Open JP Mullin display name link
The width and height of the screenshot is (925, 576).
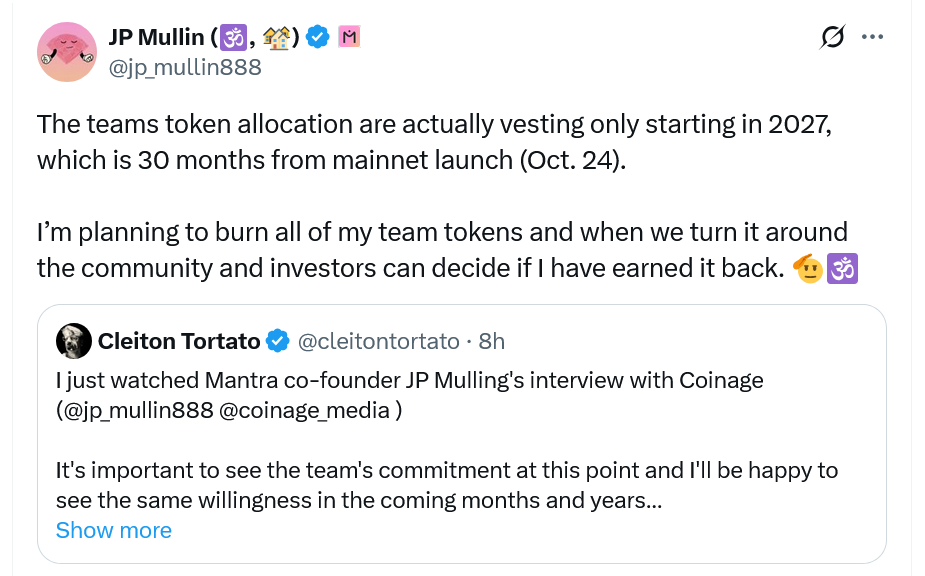(x=158, y=38)
